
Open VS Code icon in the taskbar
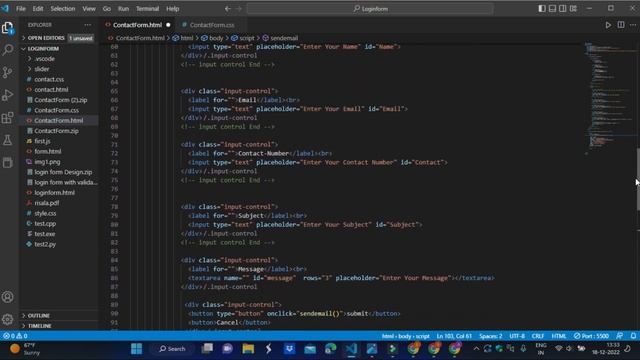tap(351, 349)
